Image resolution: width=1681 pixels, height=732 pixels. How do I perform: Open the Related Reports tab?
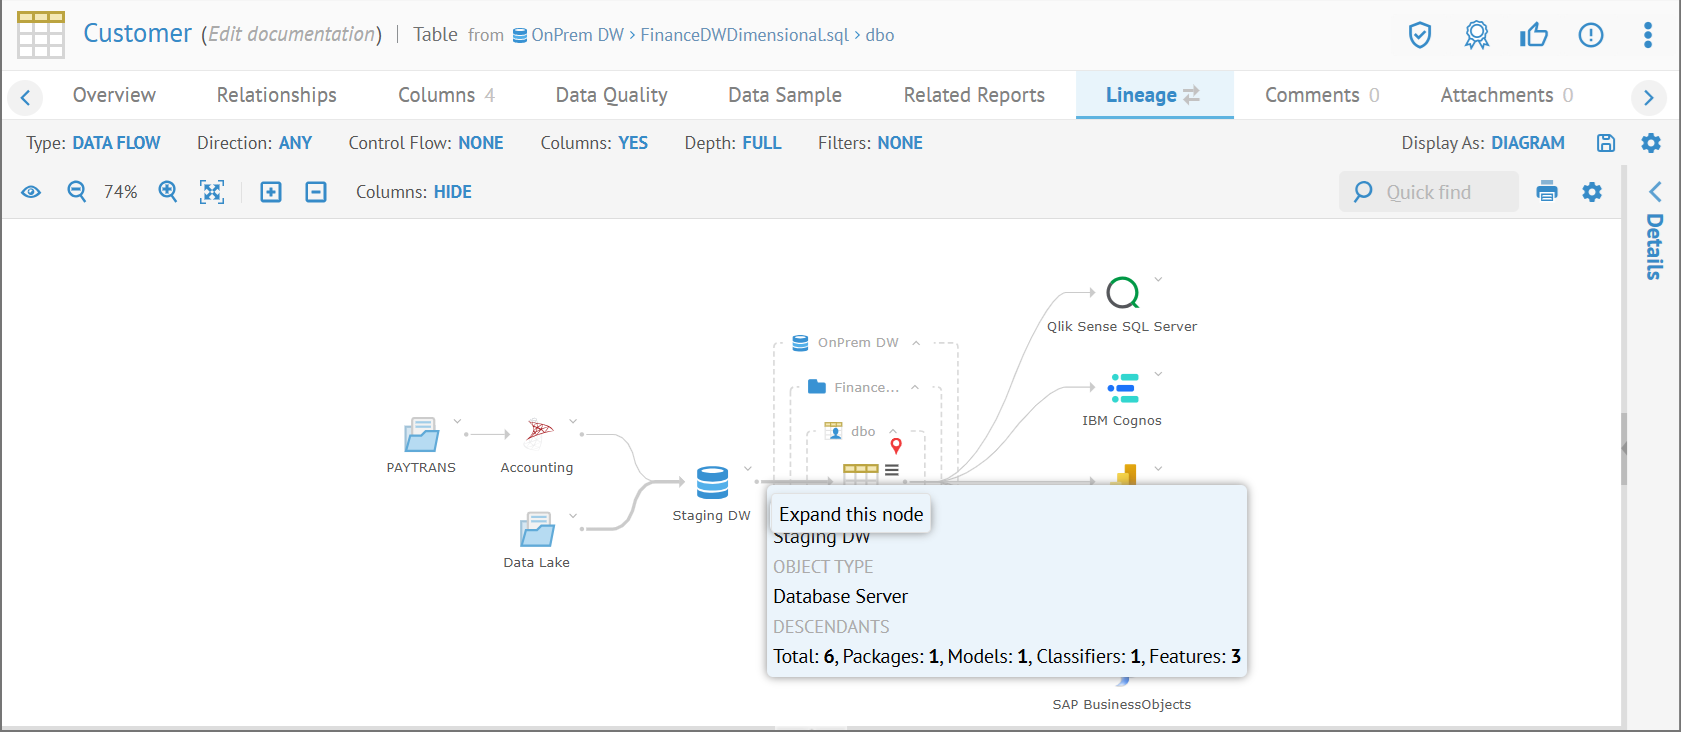coord(973,95)
